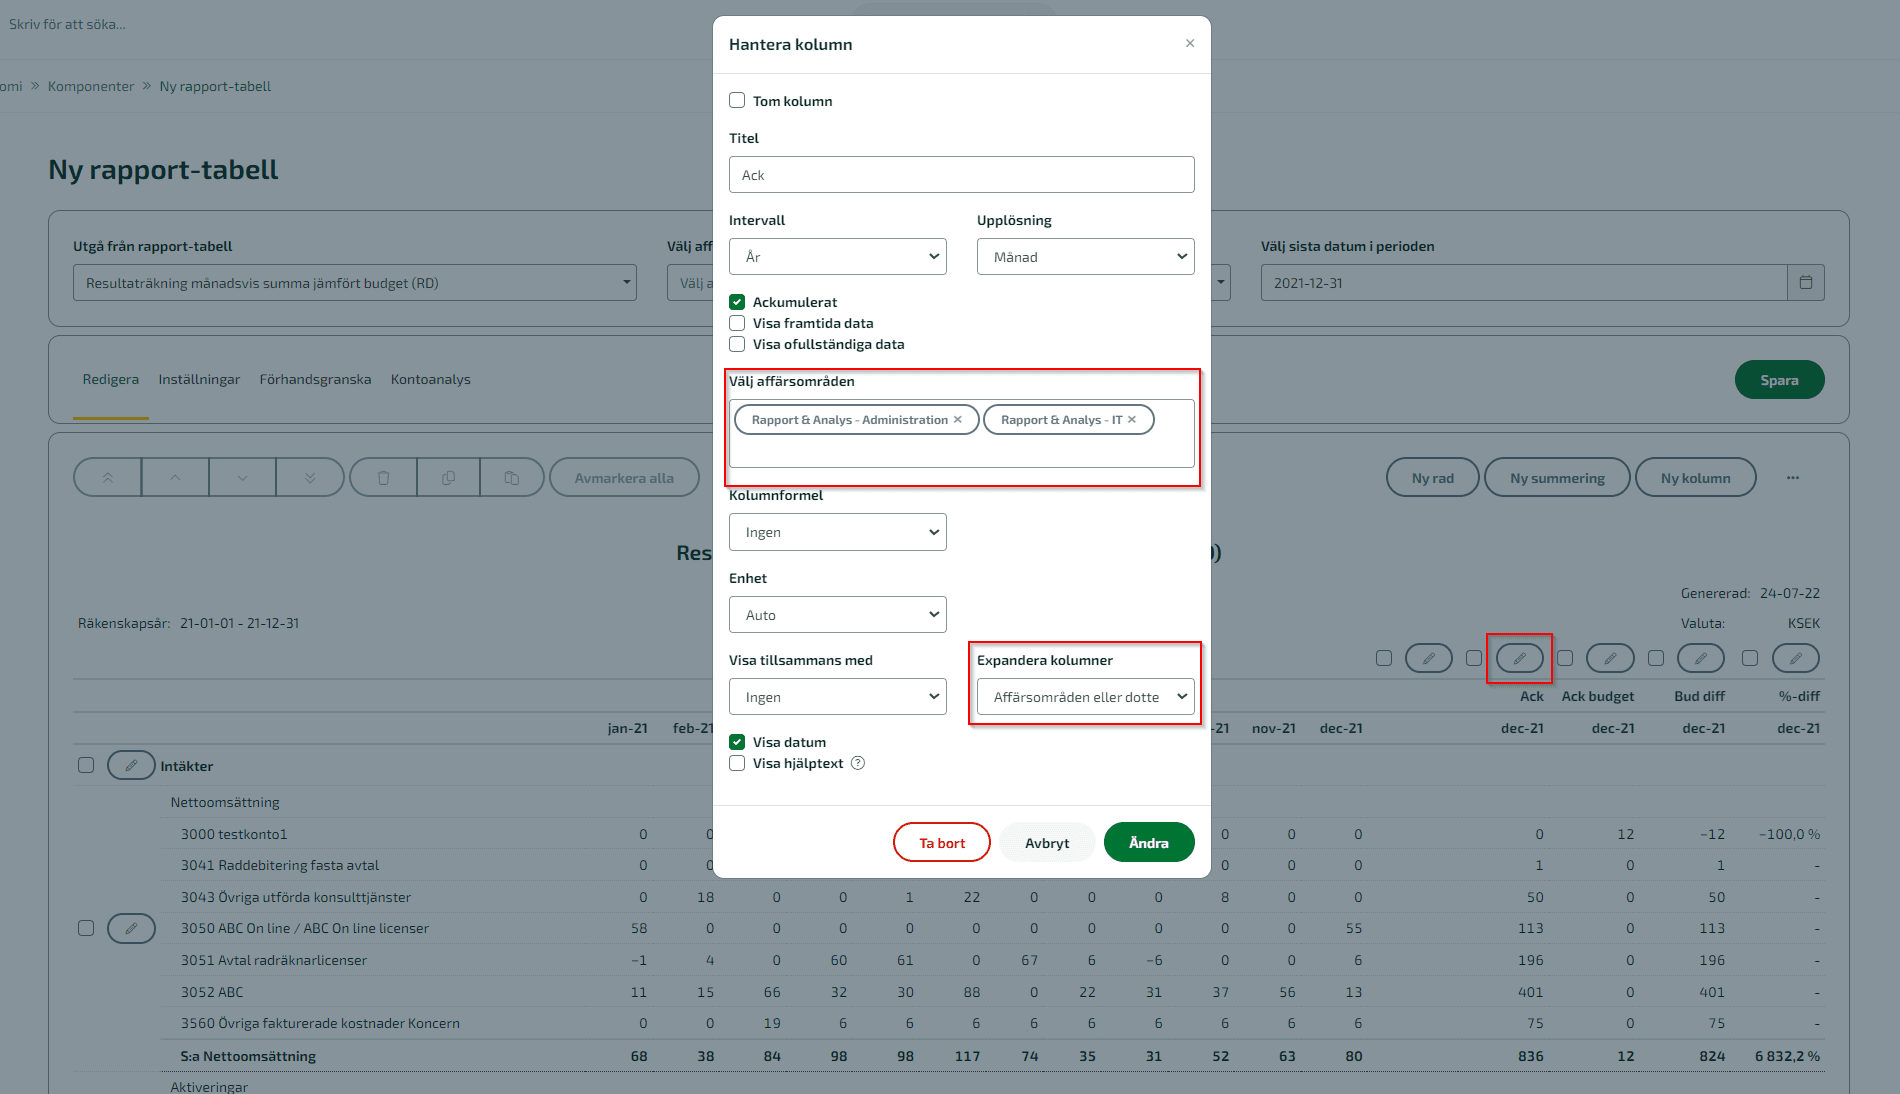Viewport: 1900px width, 1094px height.
Task: Edit the Bud diff column pencil
Action: coord(1701,658)
